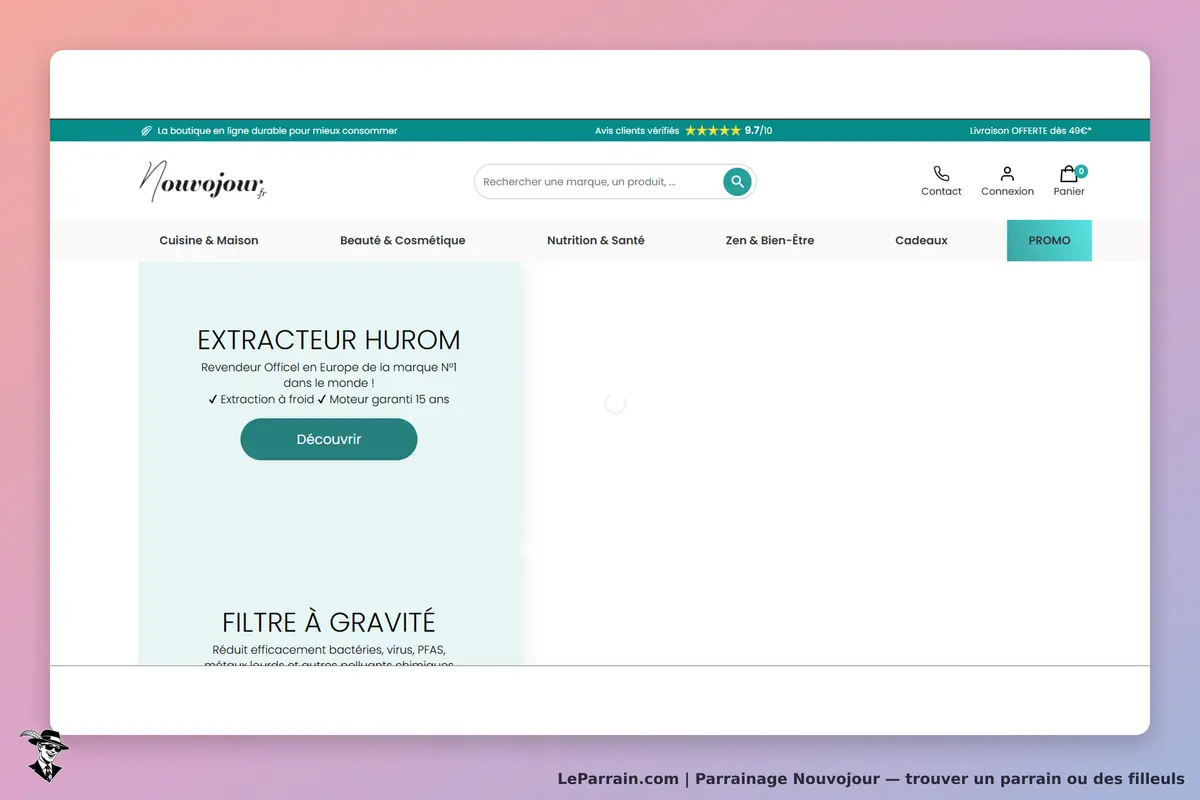Click the EXTRACTEUR HUROM heading
This screenshot has width=1200, height=800.
[329, 340]
